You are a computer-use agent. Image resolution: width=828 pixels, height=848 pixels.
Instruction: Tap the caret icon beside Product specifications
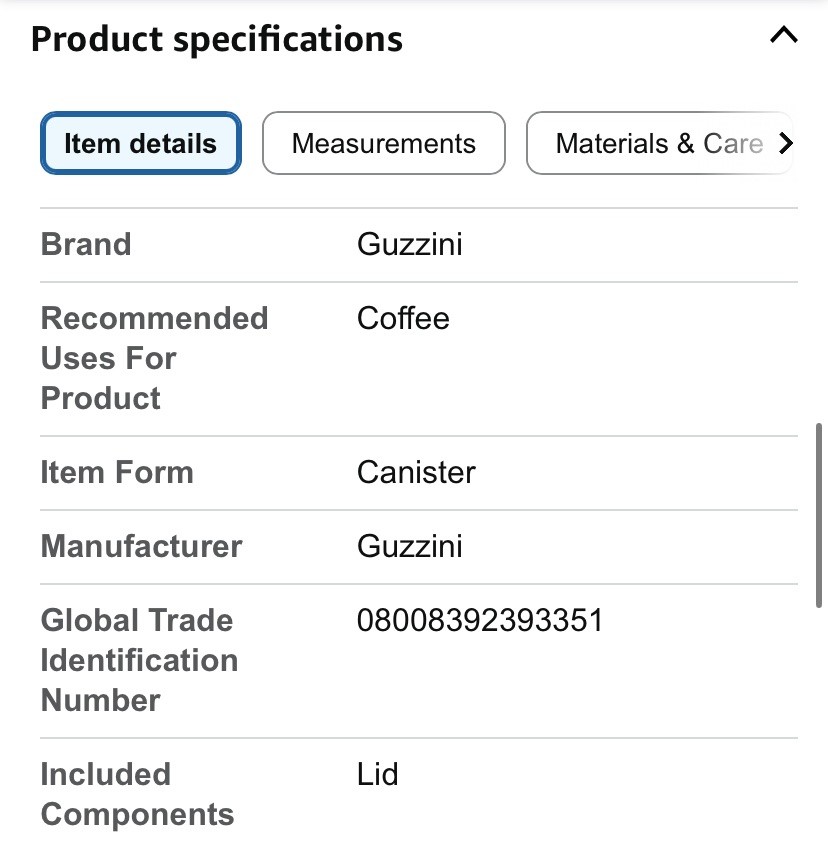click(783, 35)
